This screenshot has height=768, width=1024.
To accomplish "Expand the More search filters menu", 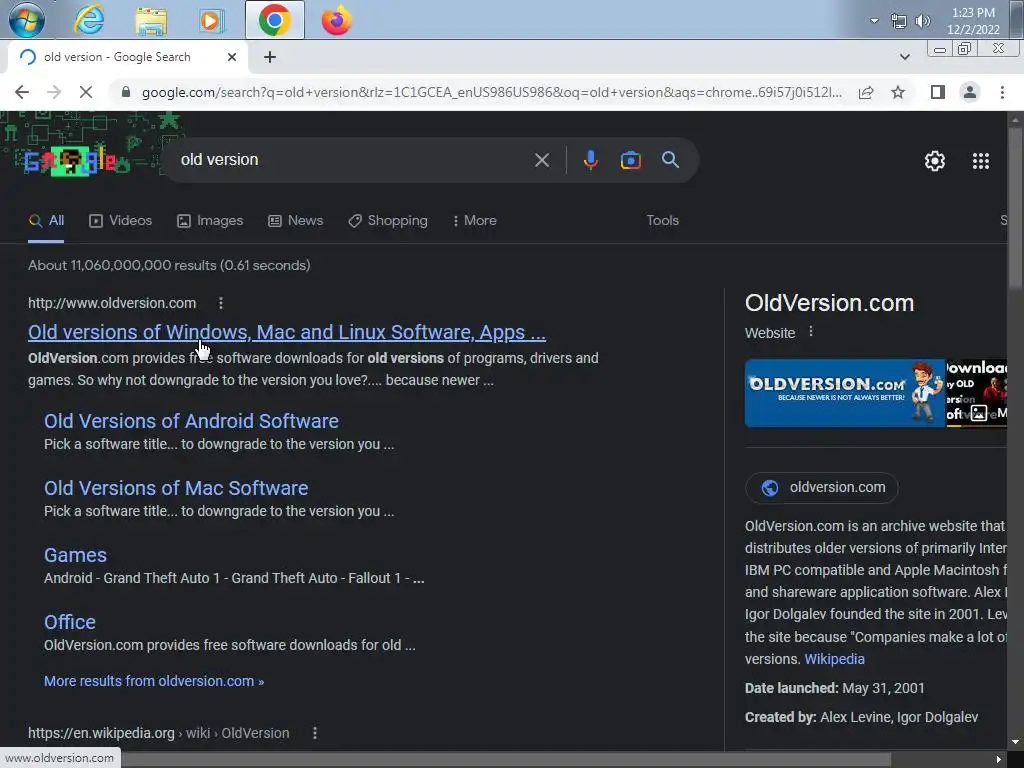I will (x=475, y=221).
